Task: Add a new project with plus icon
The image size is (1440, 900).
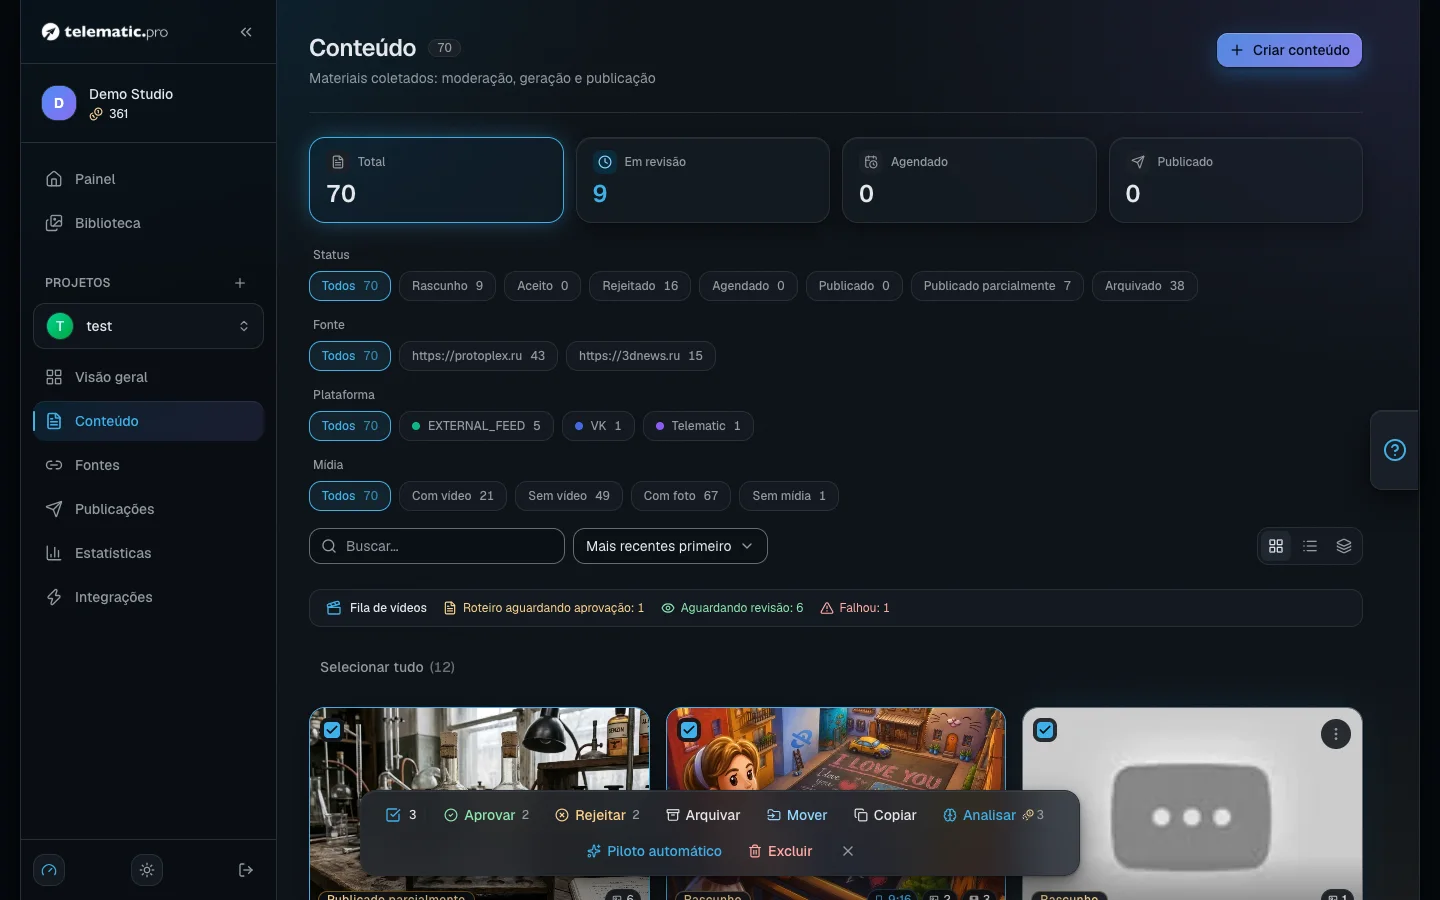Action: pos(240,283)
